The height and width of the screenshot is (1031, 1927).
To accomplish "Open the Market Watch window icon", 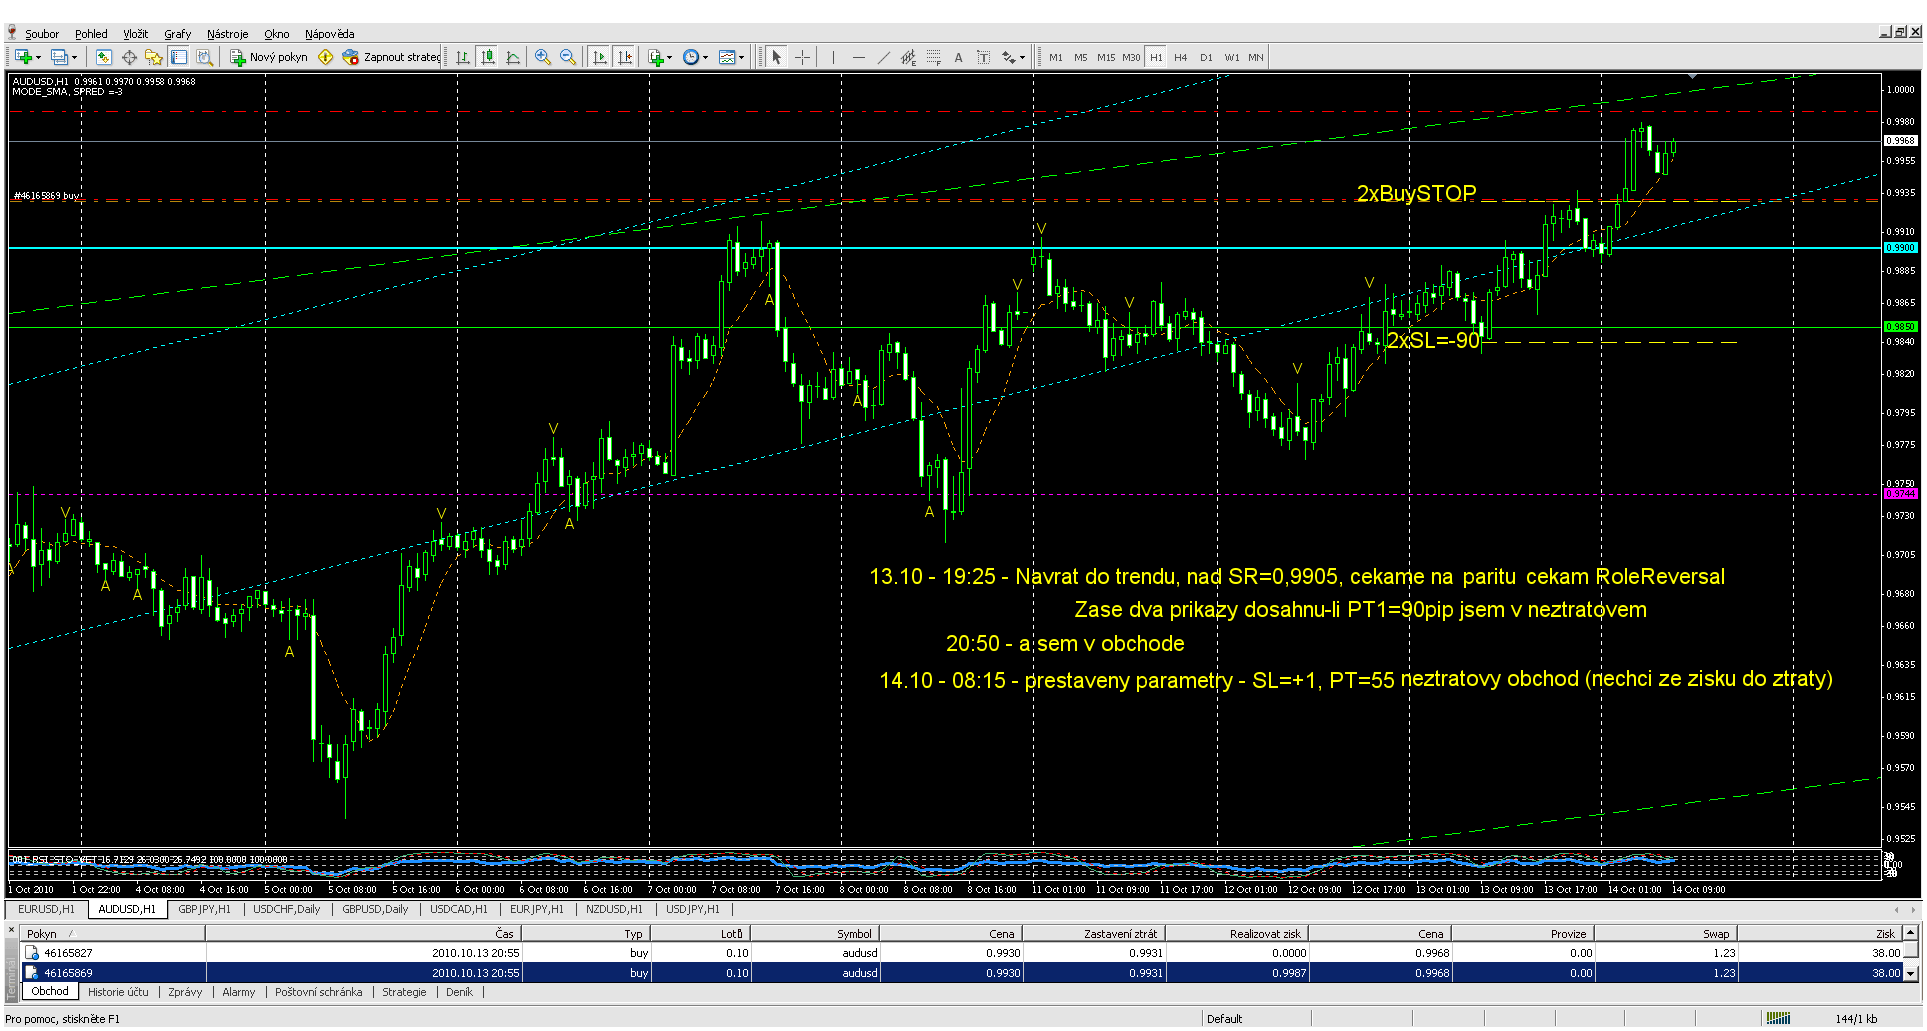I will pyautogui.click(x=103, y=57).
